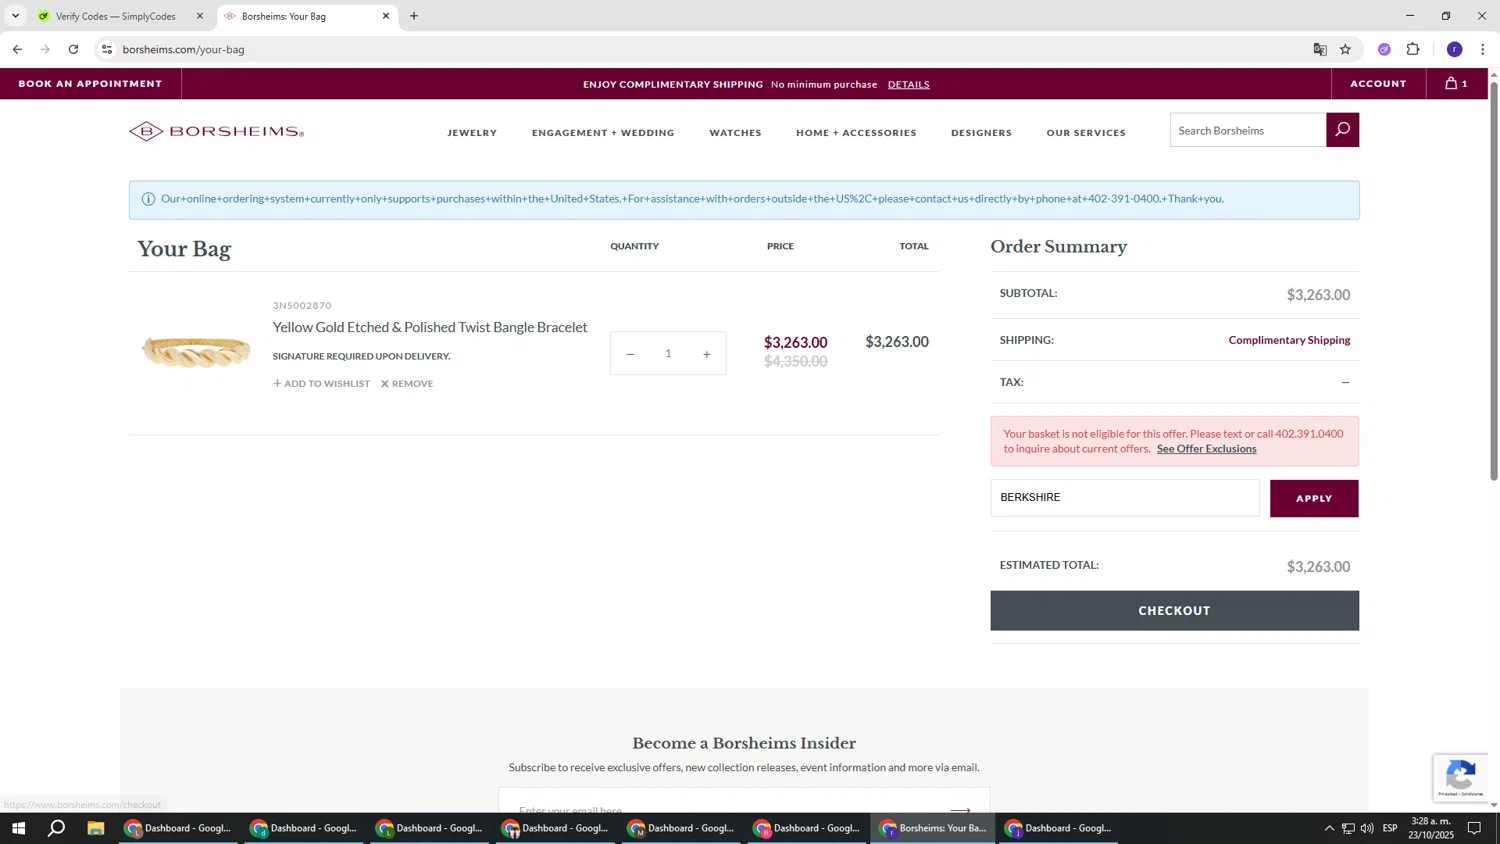Open the Chrome profile avatar

click(x=1454, y=49)
